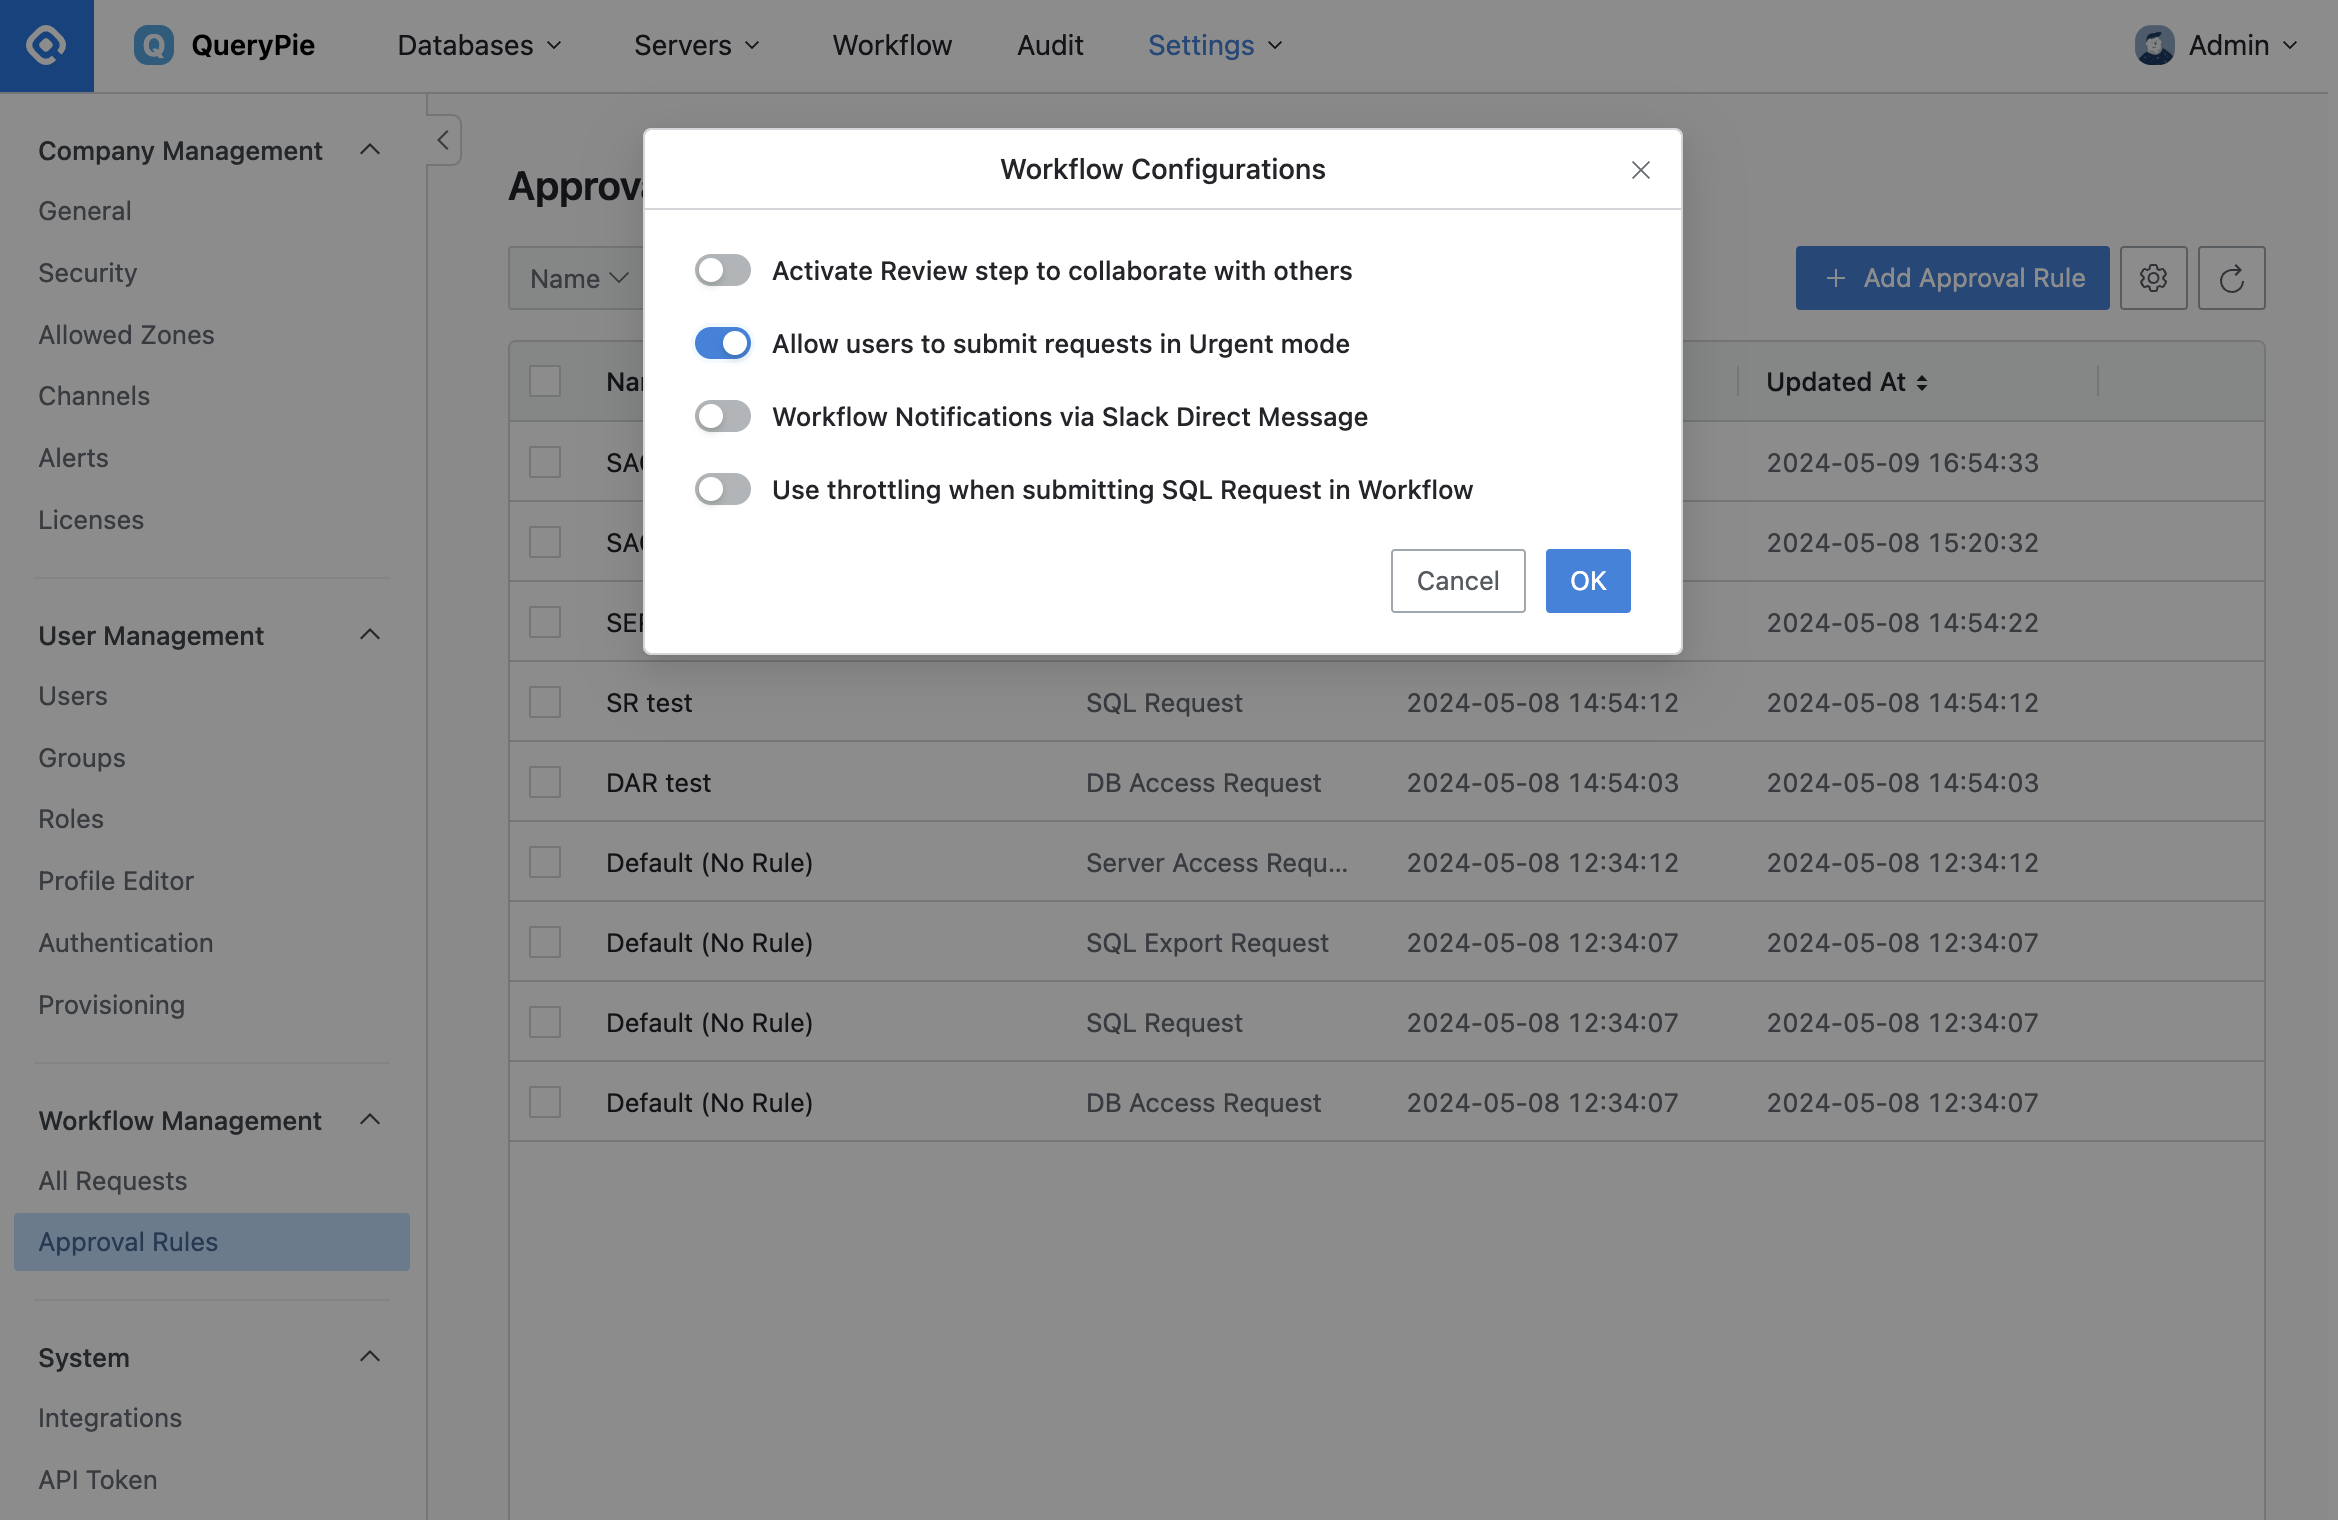
Task: Enable the Activate Review step toggle
Action: (x=722, y=270)
